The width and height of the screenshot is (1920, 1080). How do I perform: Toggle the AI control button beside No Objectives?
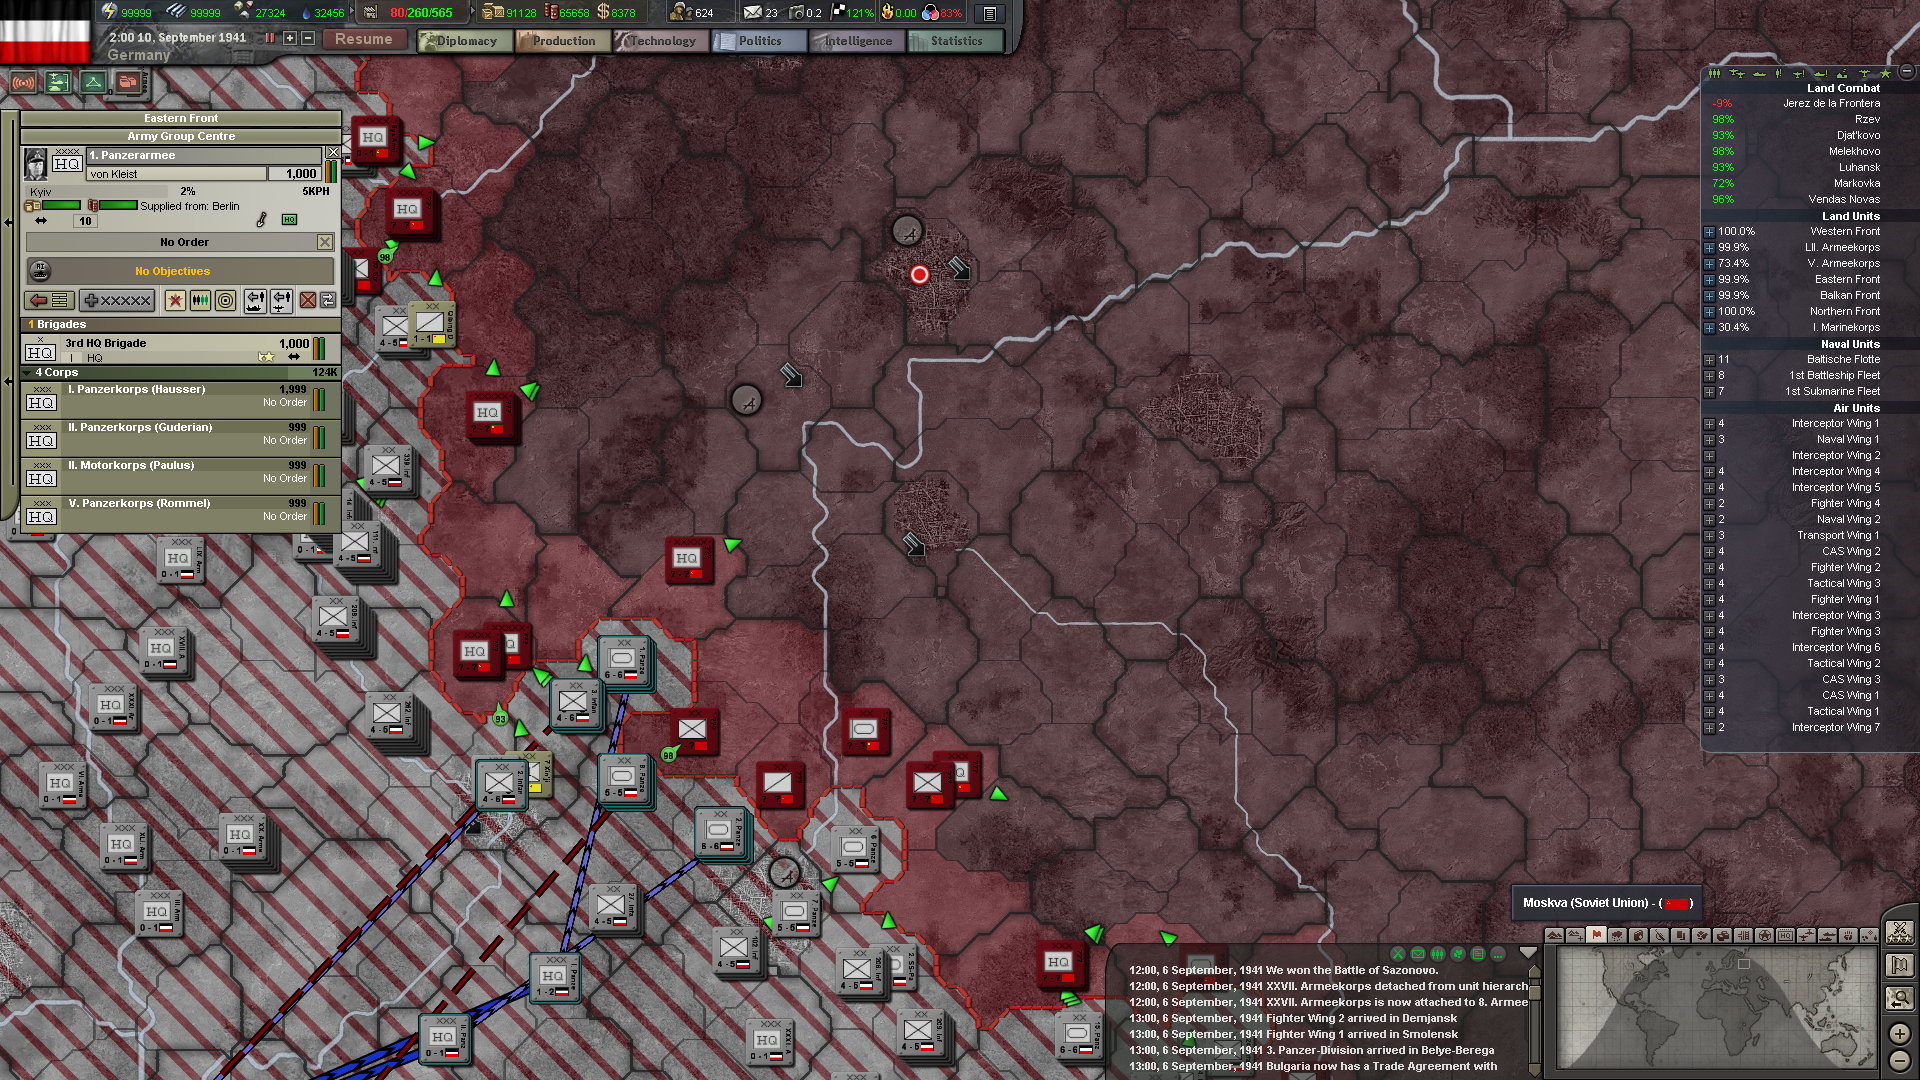click(40, 270)
